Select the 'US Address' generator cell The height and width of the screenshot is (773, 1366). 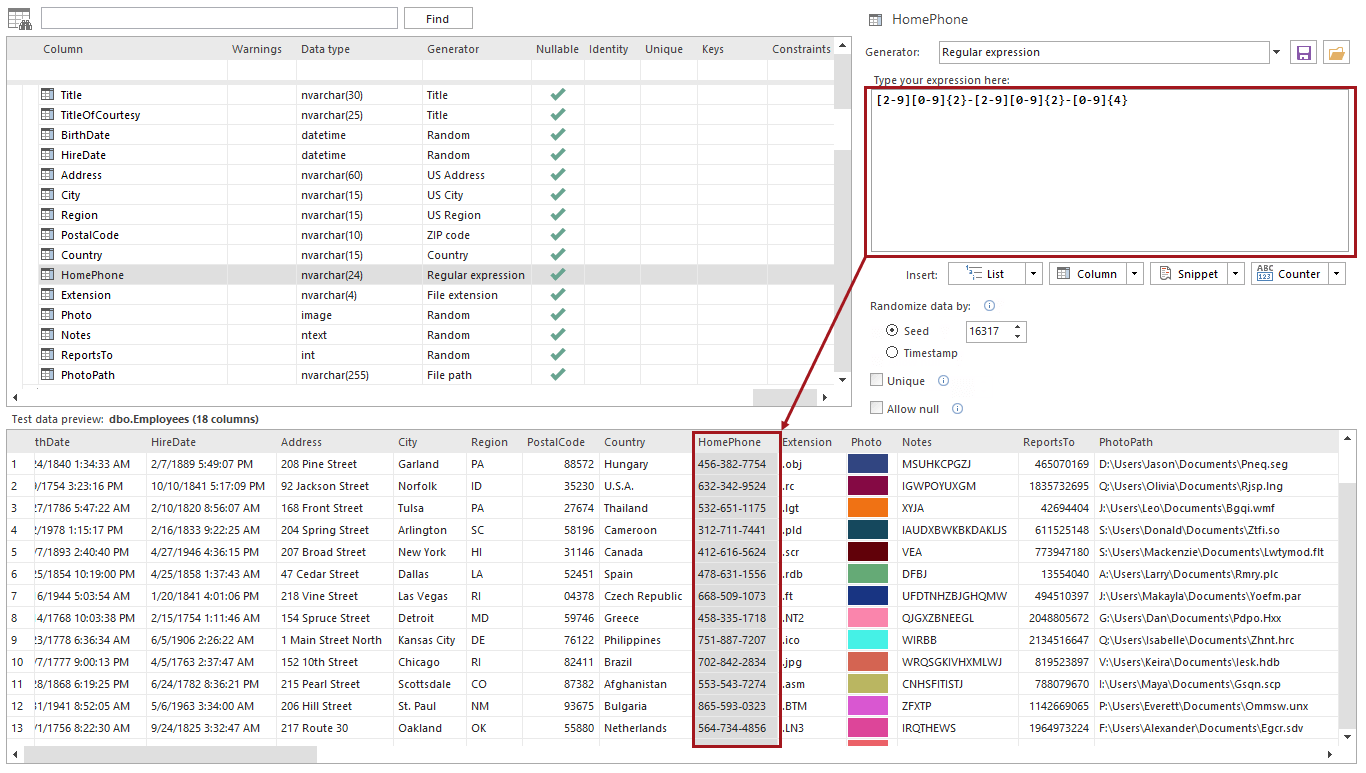tap(476, 175)
